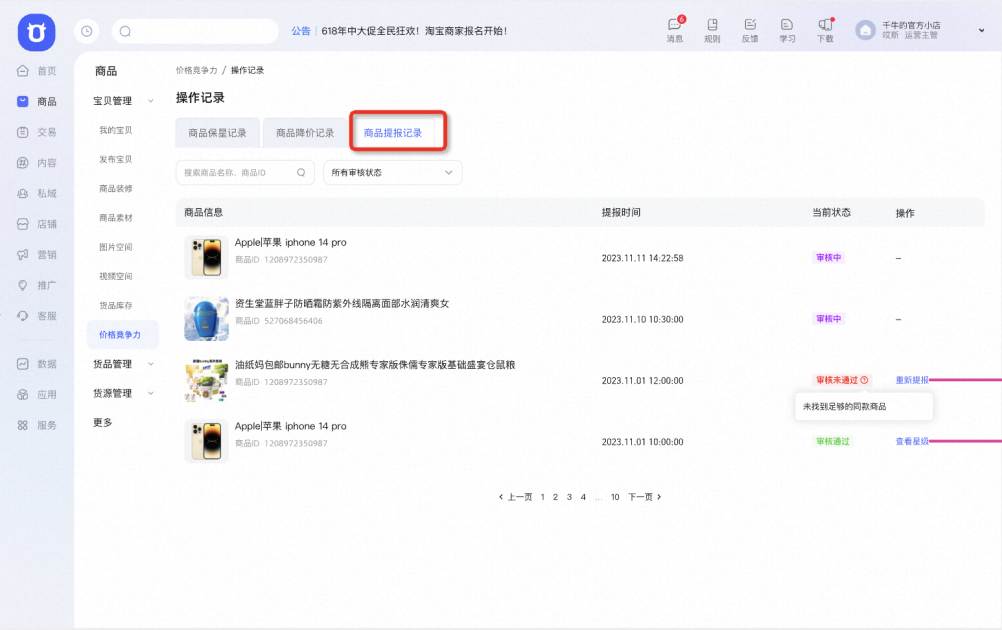
Task: Expand the account dropdown arrow
Action: pyautogui.click(x=982, y=30)
